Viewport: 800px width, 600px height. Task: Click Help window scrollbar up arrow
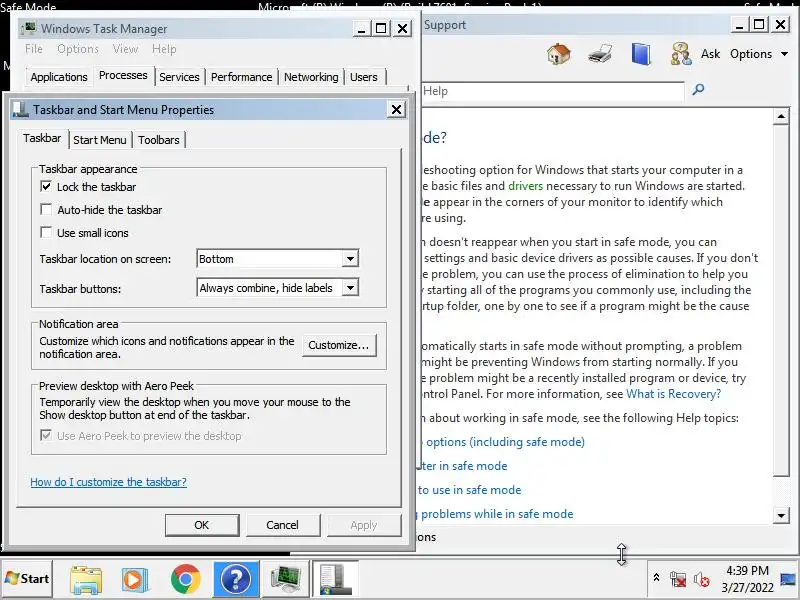pos(781,116)
